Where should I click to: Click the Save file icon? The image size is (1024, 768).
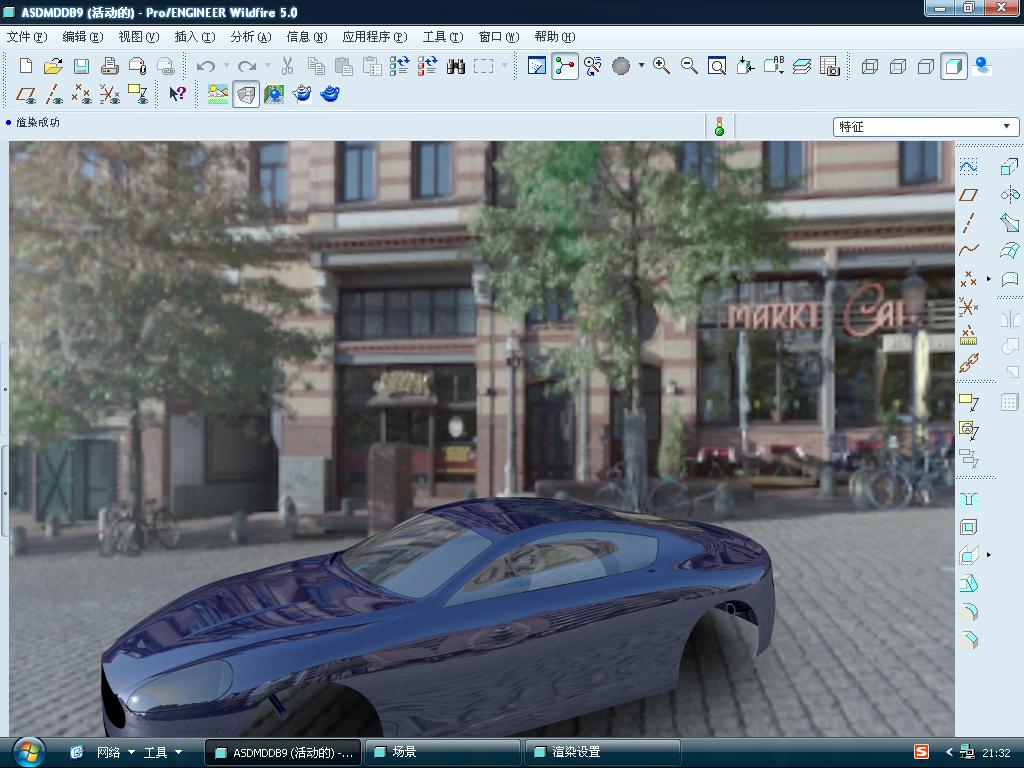81,66
